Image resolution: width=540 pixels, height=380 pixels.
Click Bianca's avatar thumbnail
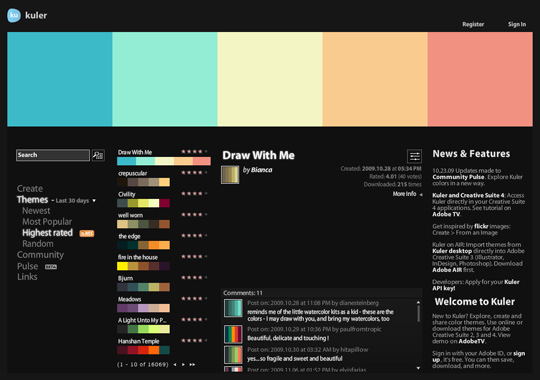230,175
